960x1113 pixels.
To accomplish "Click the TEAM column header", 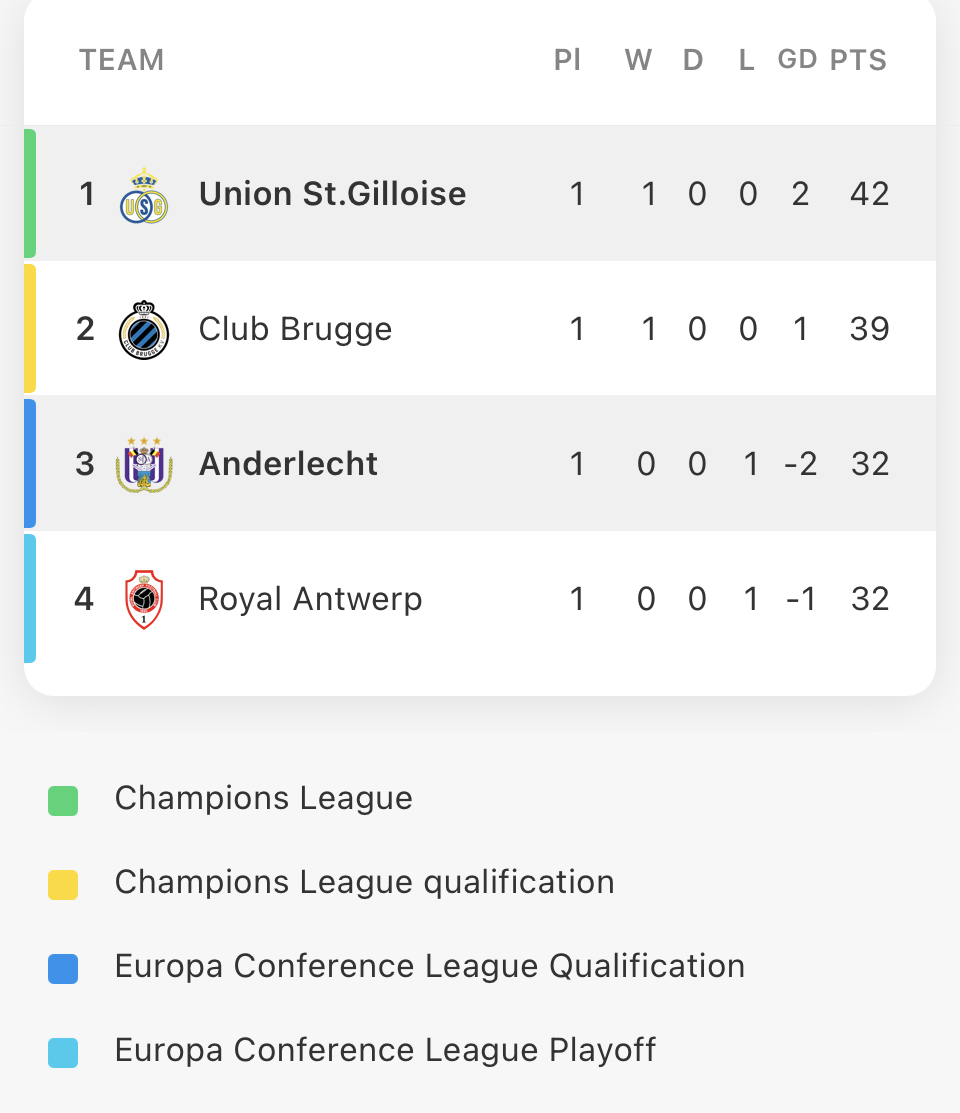I will pyautogui.click(x=121, y=60).
